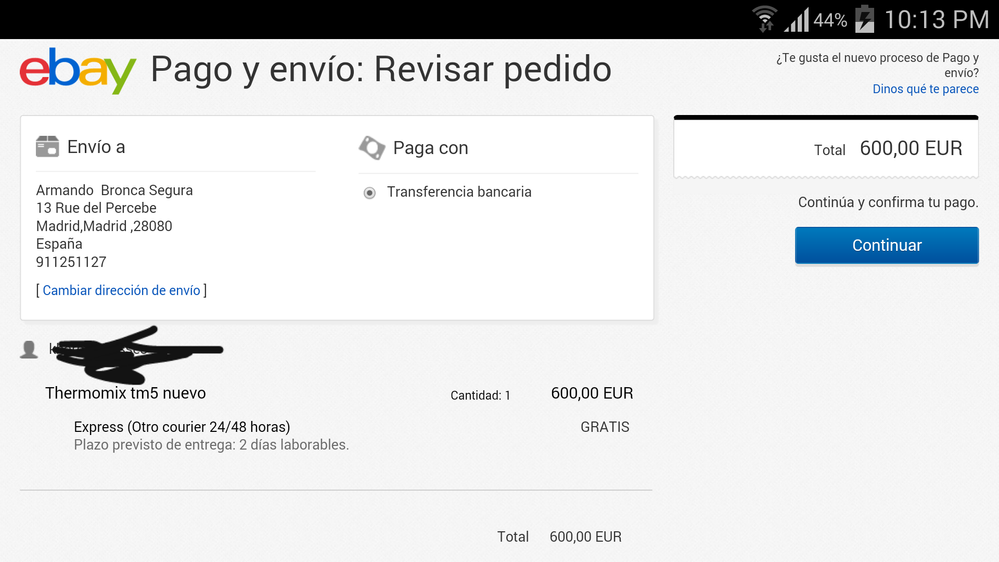This screenshot has width=999, height=562.
Task: Click the recipient name Armando Bronca Segura
Action: point(114,191)
